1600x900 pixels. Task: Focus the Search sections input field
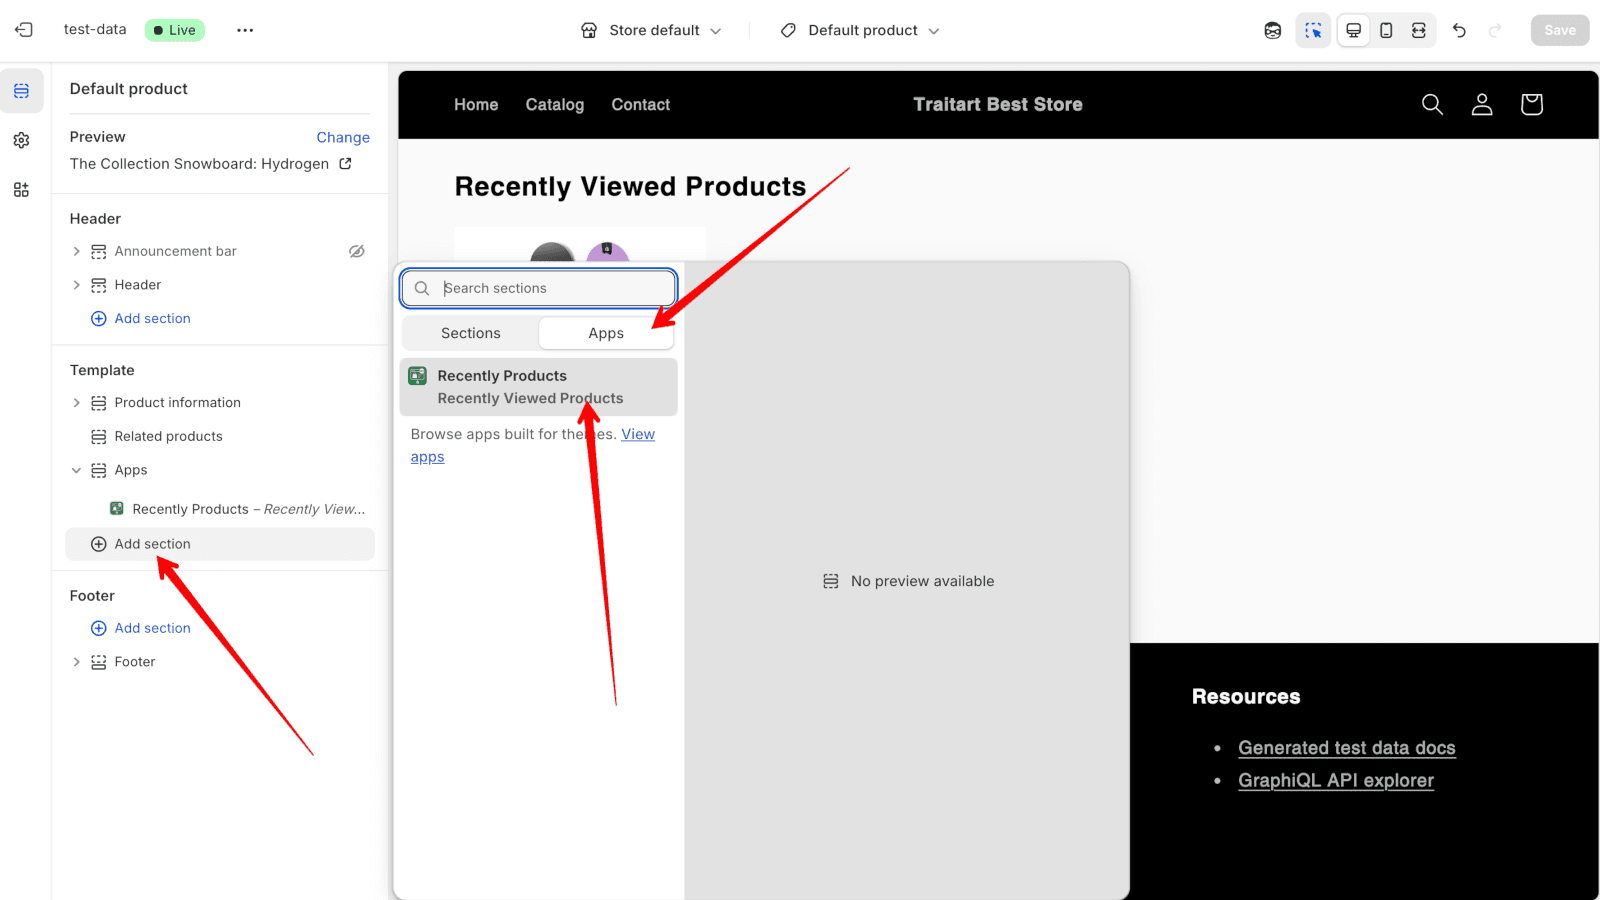[538, 288]
